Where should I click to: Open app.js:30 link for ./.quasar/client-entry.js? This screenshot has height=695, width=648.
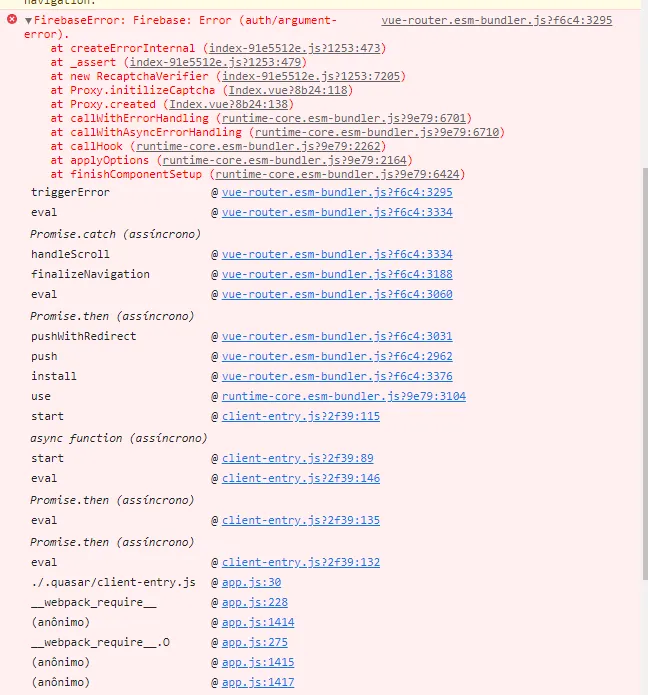251,582
